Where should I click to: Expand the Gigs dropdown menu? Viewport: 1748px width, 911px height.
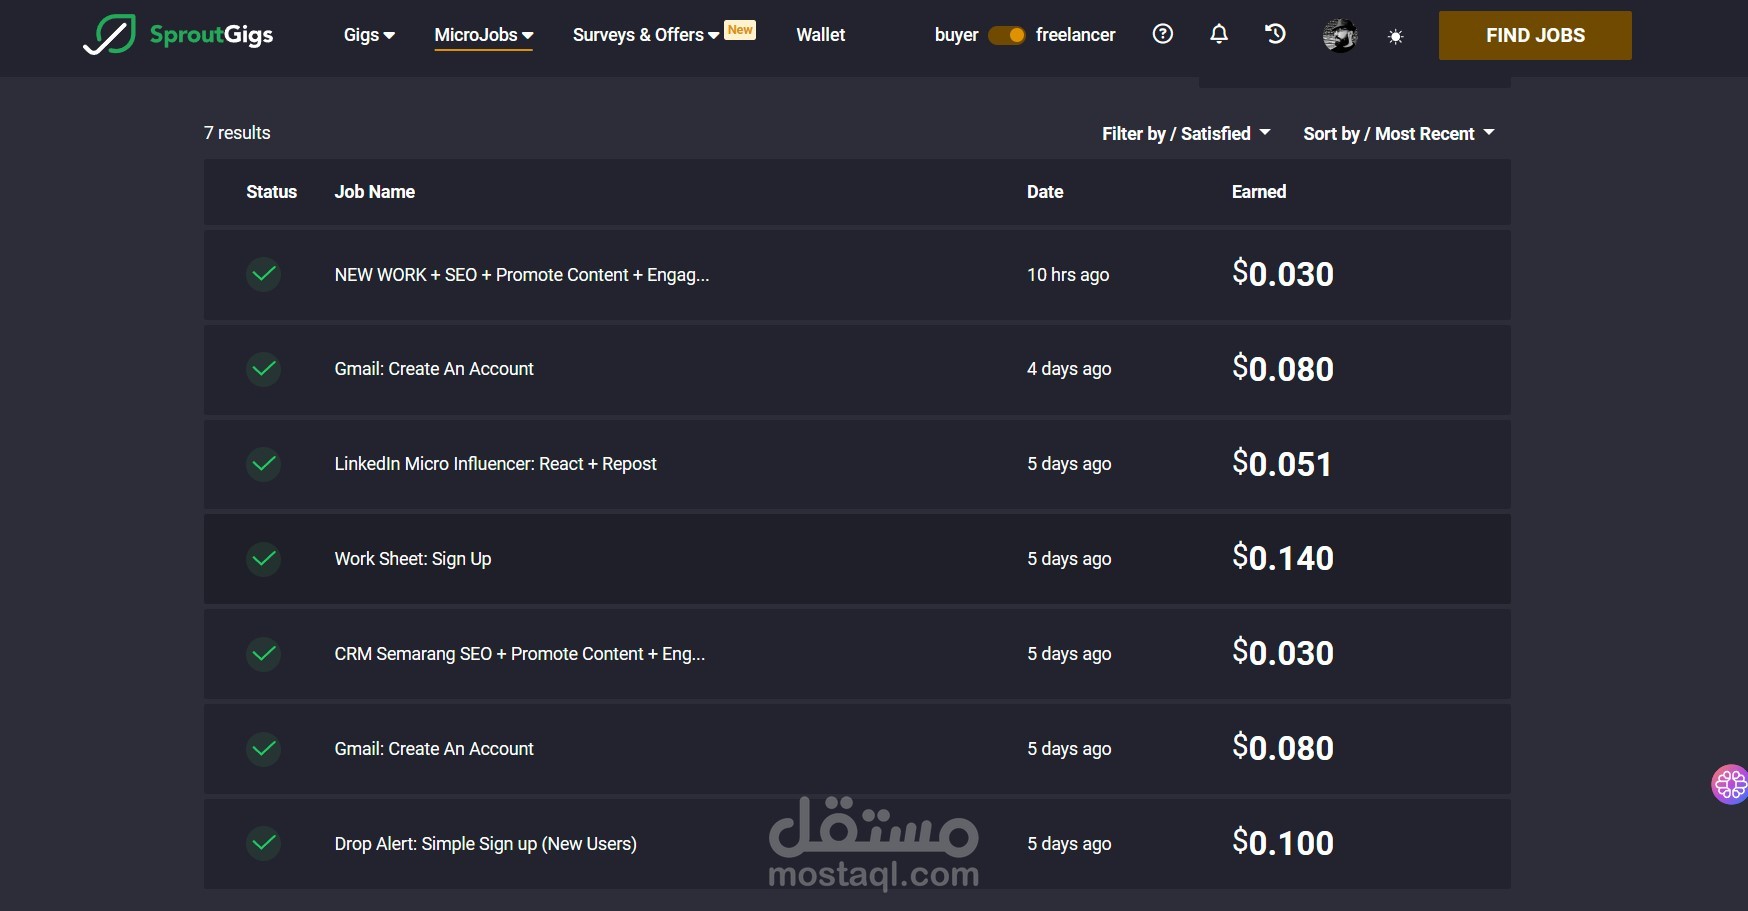pos(369,35)
